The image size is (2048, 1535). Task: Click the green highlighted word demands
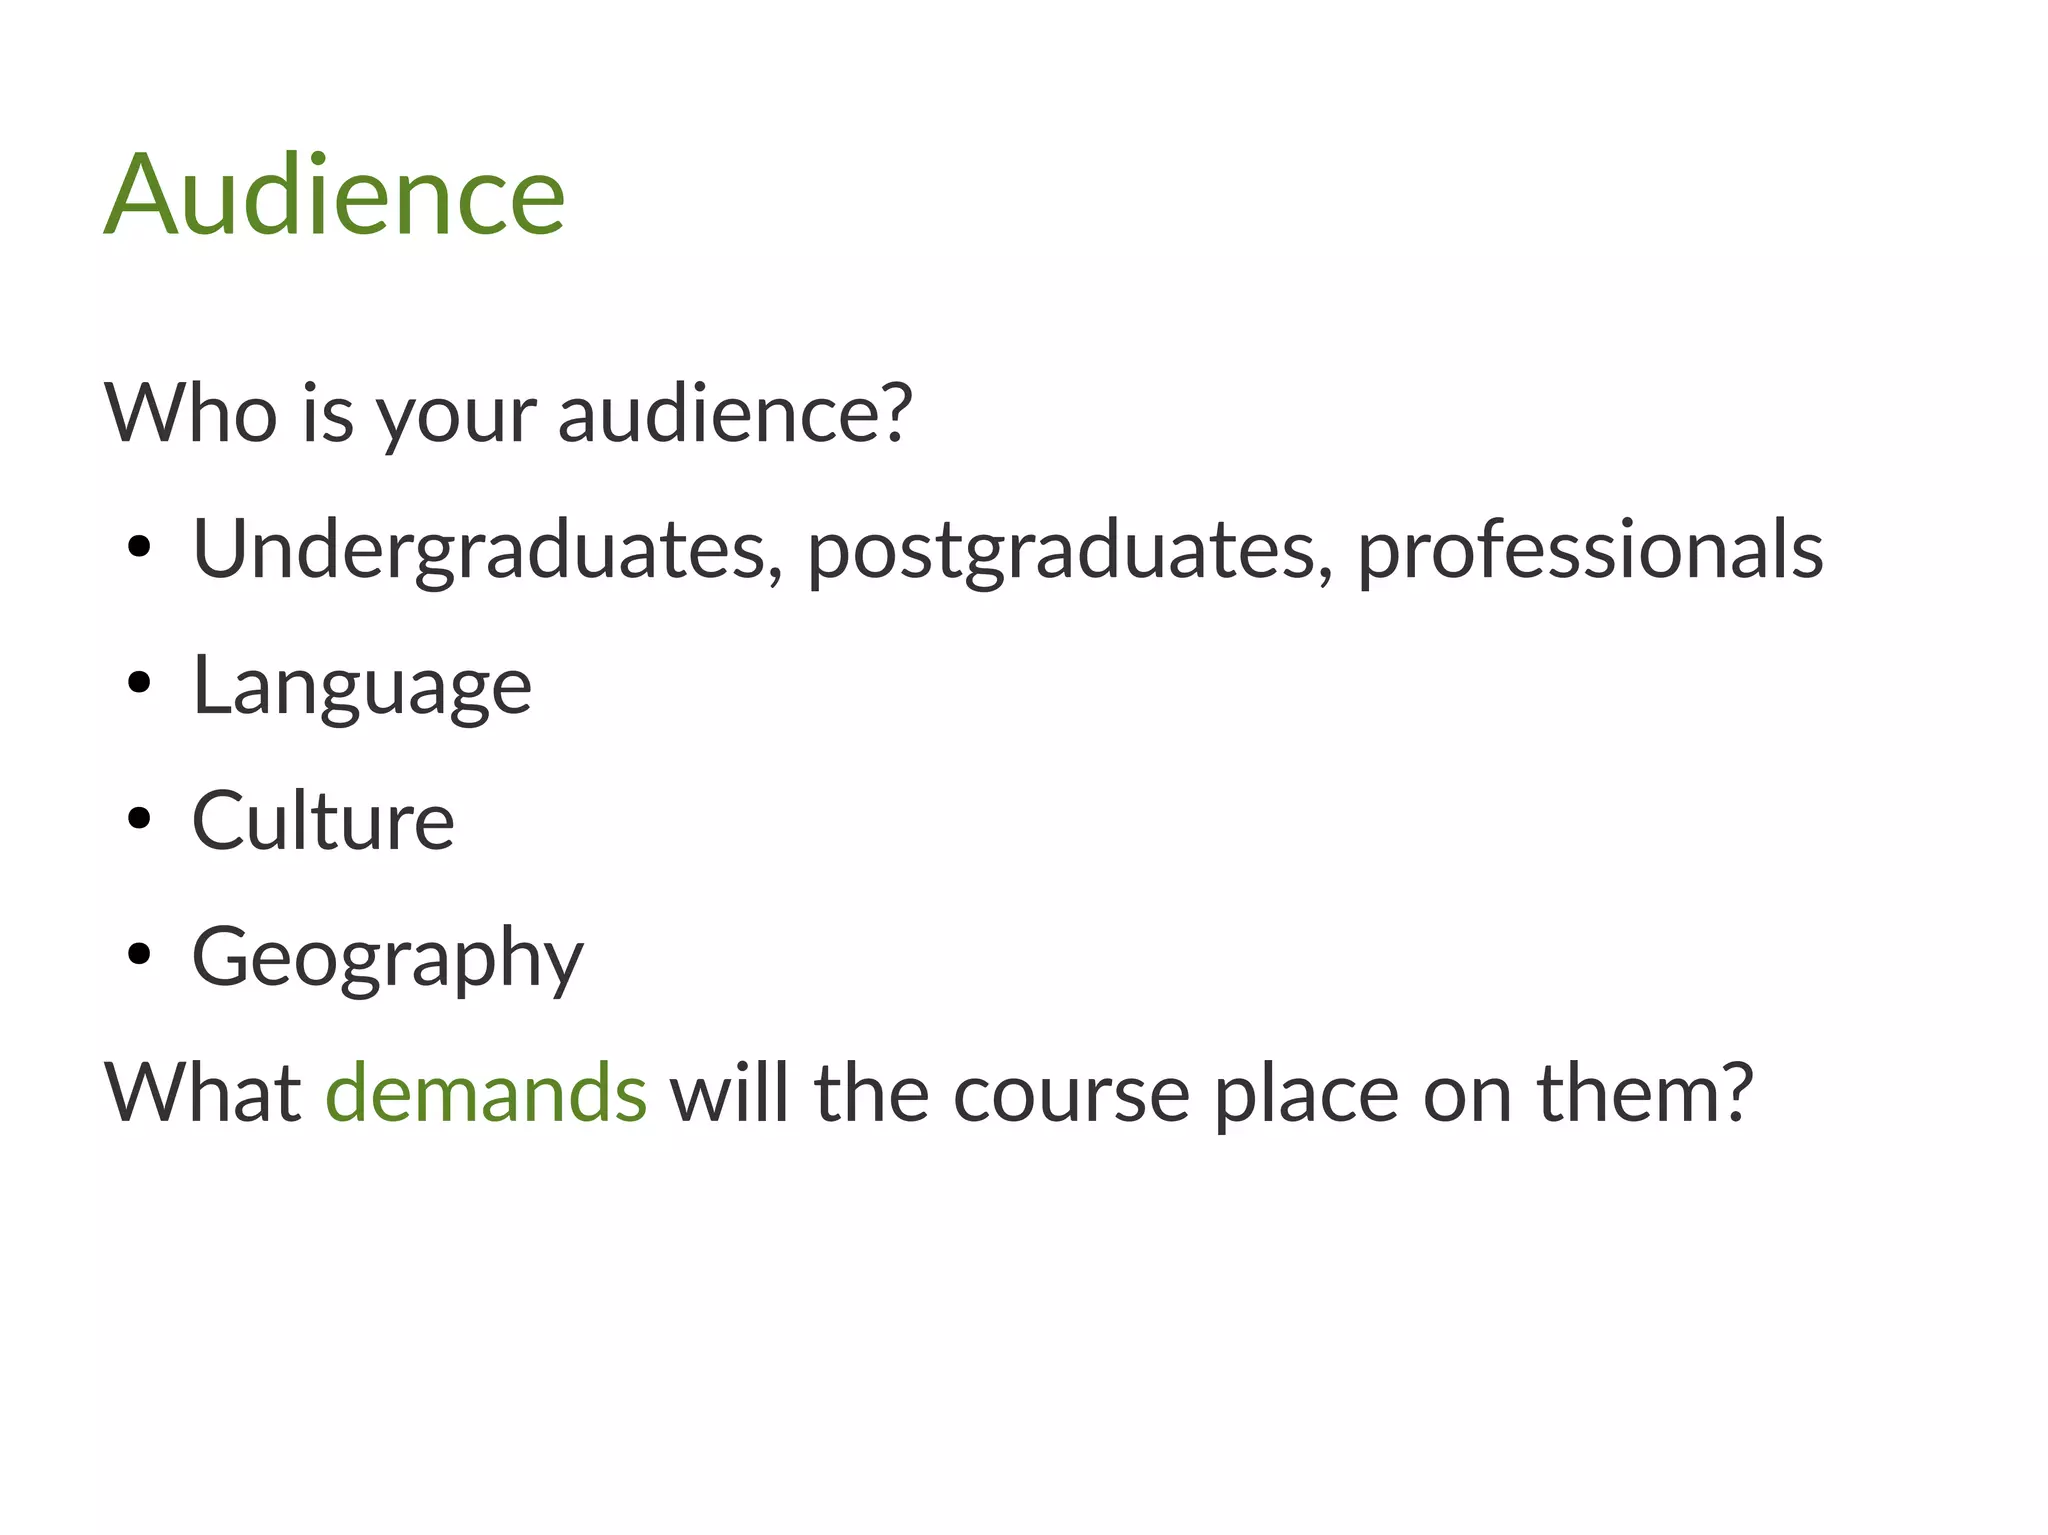pyautogui.click(x=486, y=1091)
